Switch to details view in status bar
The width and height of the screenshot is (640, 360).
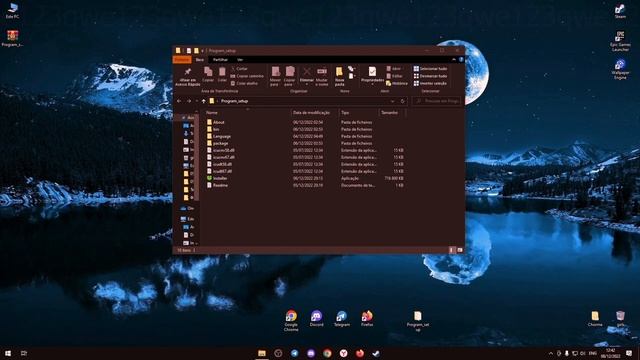[451, 250]
